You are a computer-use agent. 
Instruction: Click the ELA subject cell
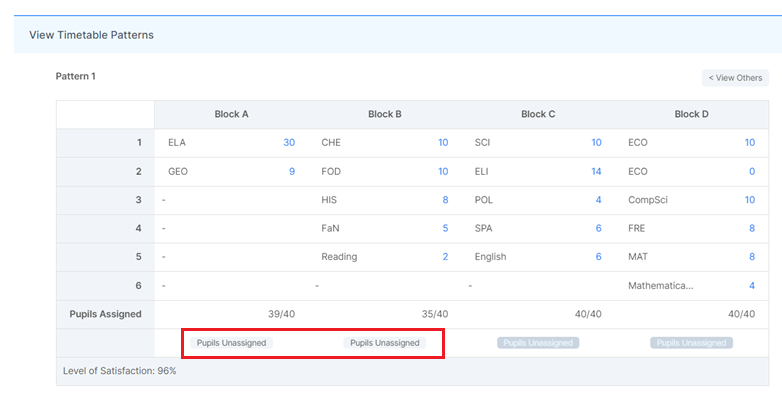pyautogui.click(x=177, y=143)
